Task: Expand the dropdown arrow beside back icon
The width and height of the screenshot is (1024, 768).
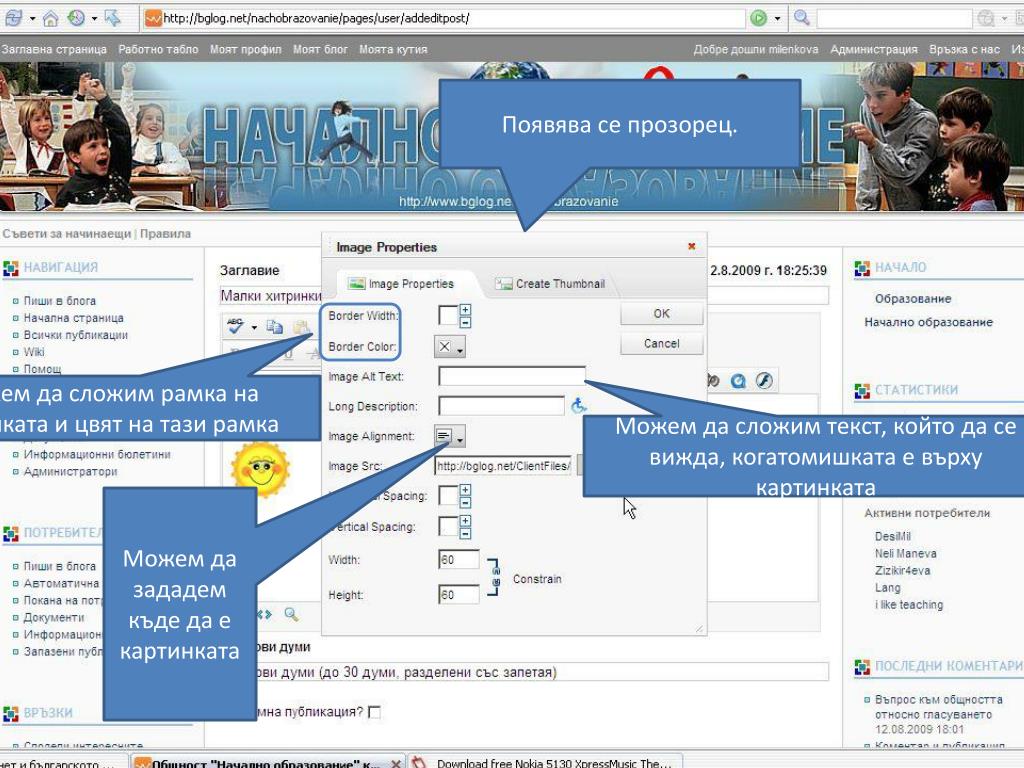Action: pyautogui.click(x=32, y=18)
